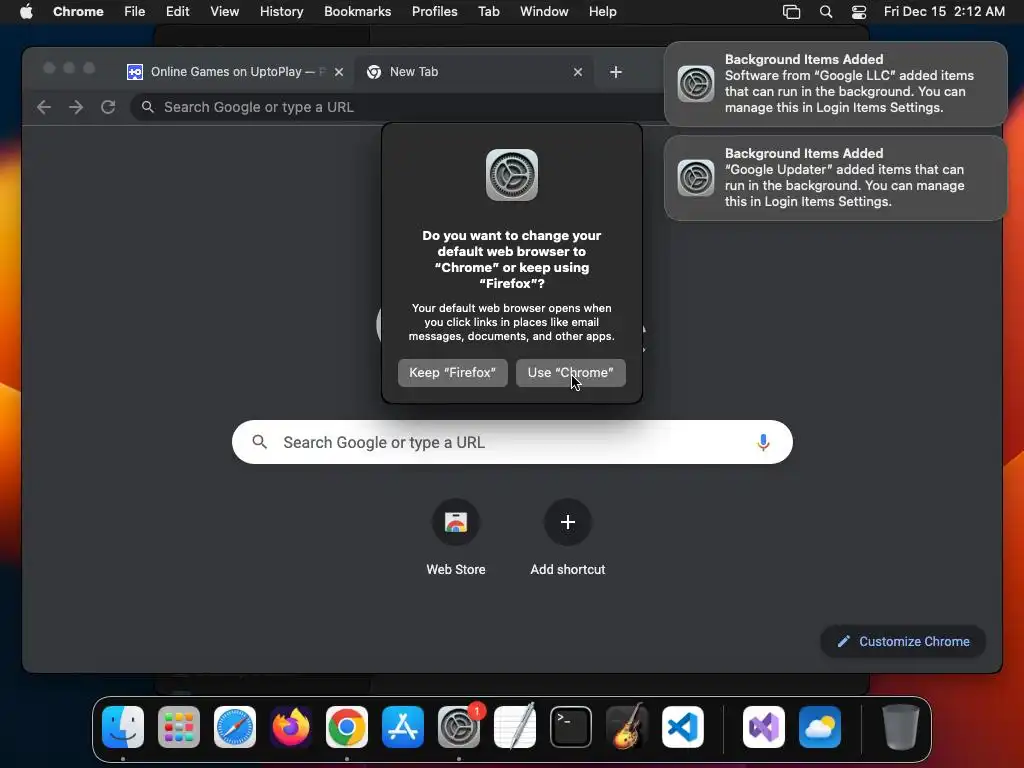Focus the center Google search box
Image resolution: width=1024 pixels, height=768 pixels.
(x=512, y=442)
